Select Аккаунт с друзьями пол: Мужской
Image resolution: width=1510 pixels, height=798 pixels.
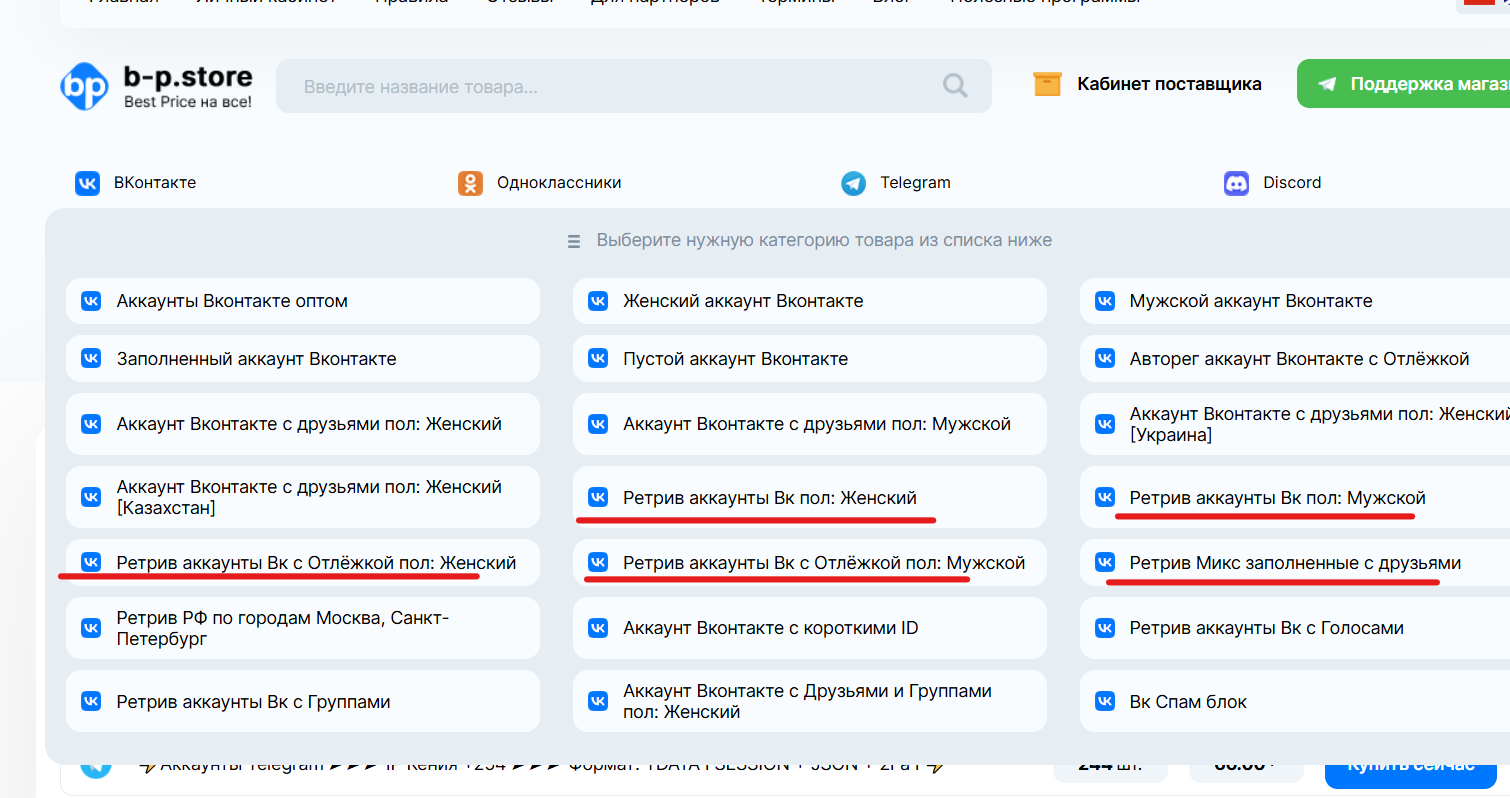coord(810,424)
